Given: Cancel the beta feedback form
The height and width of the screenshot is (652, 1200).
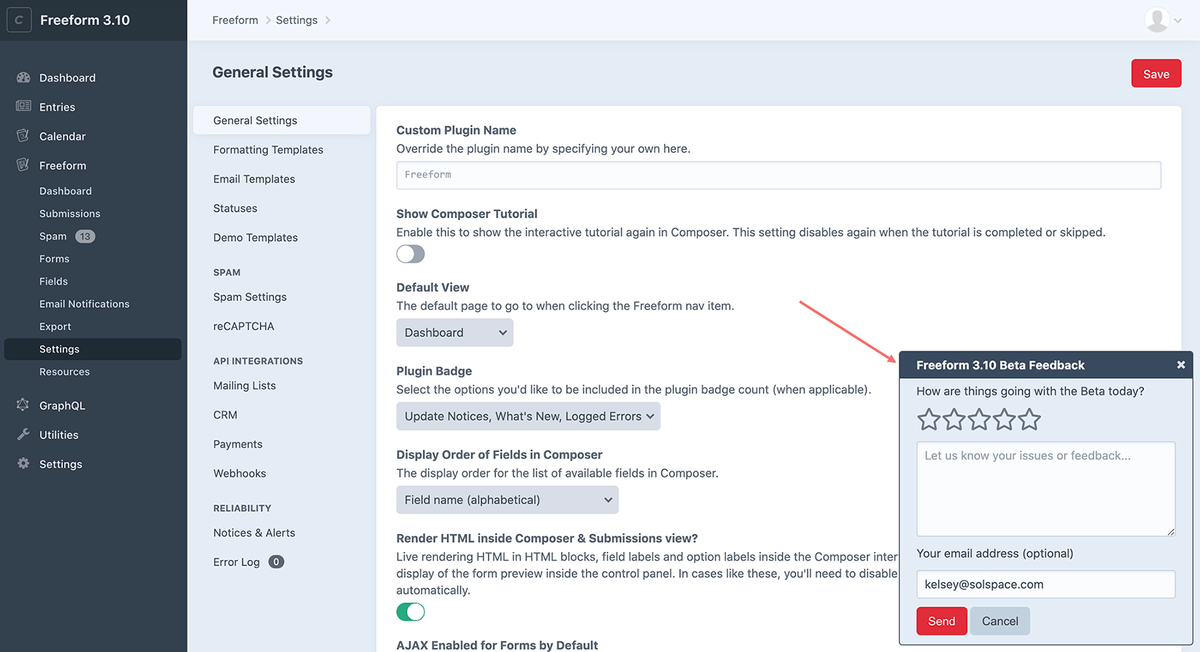Looking at the screenshot, I should tap(1000, 621).
